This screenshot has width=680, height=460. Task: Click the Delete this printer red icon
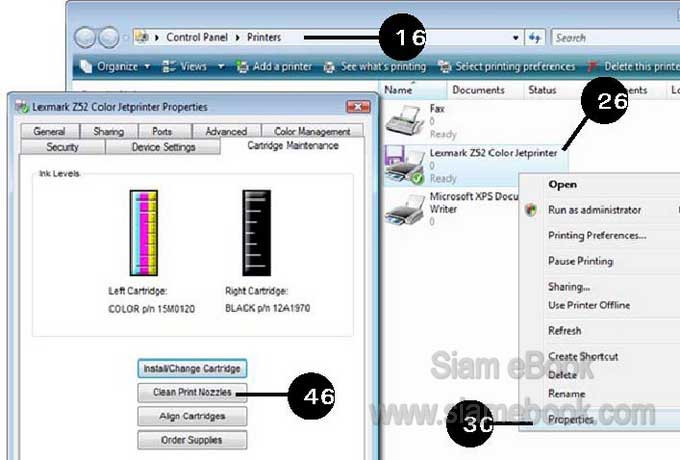coord(592,66)
